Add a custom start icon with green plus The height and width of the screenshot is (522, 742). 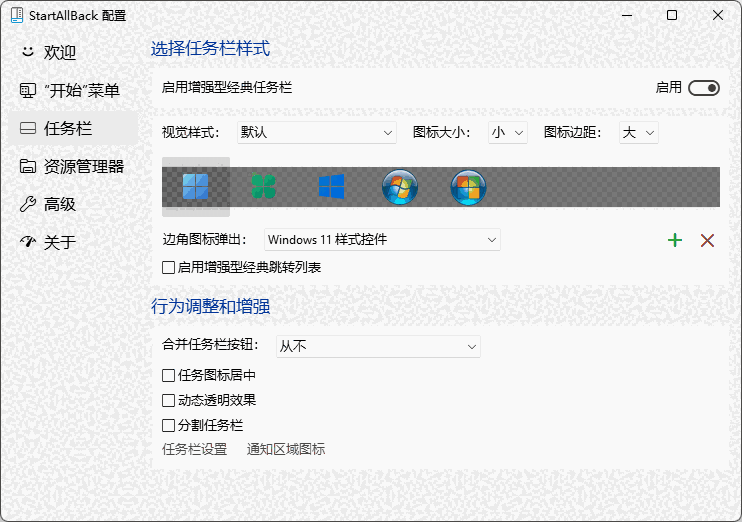click(675, 240)
